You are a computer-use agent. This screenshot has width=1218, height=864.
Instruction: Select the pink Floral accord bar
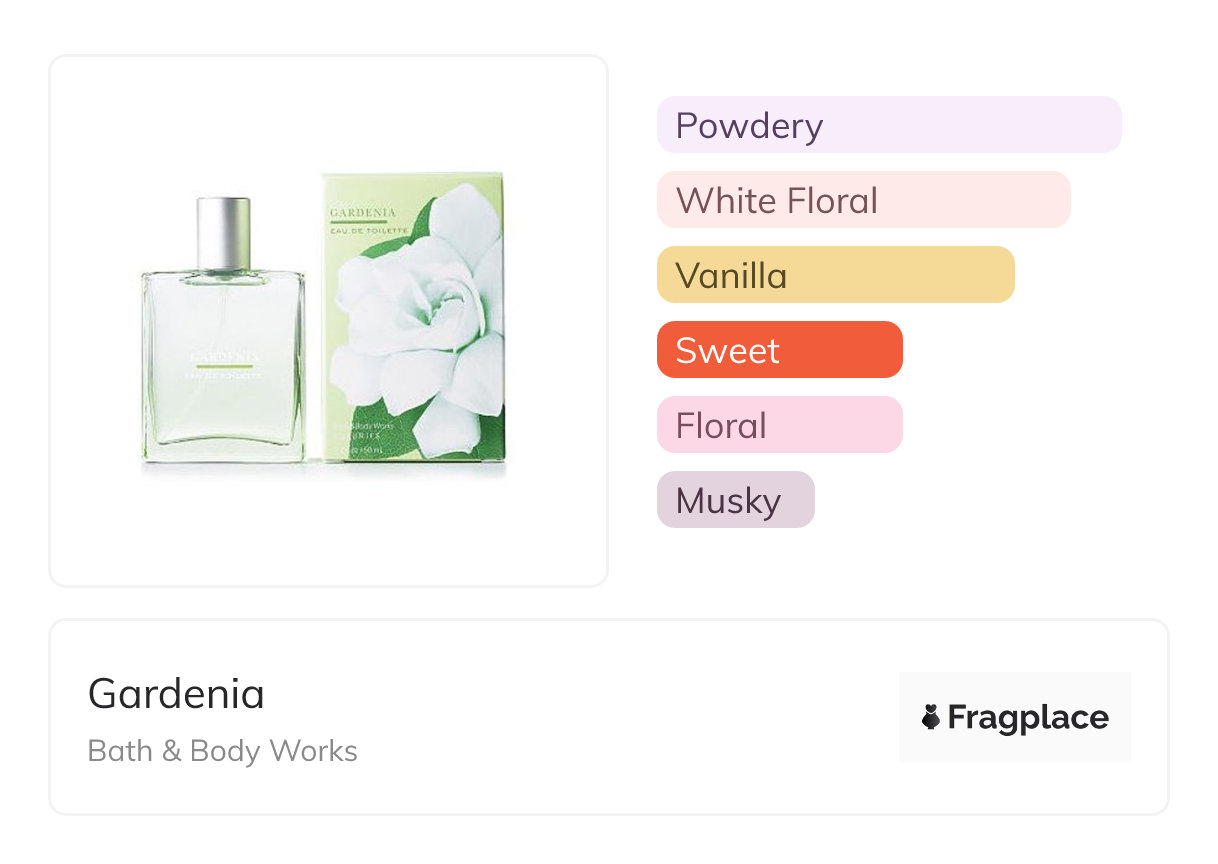coord(779,425)
